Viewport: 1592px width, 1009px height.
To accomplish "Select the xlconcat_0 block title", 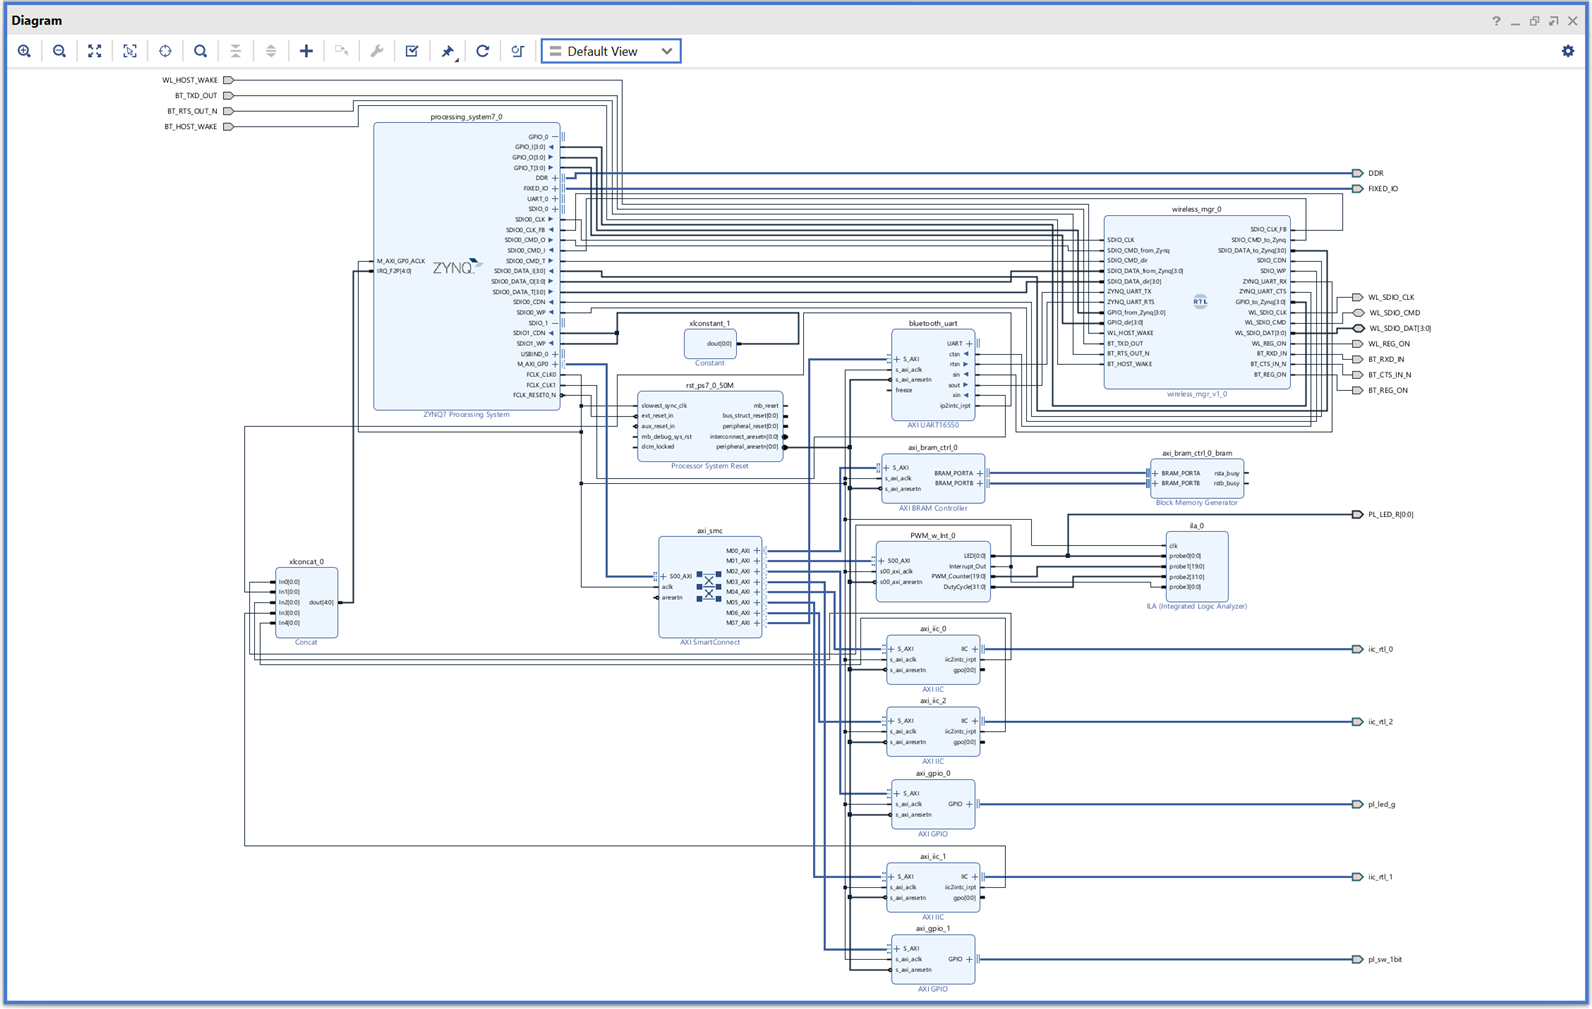I will [306, 562].
